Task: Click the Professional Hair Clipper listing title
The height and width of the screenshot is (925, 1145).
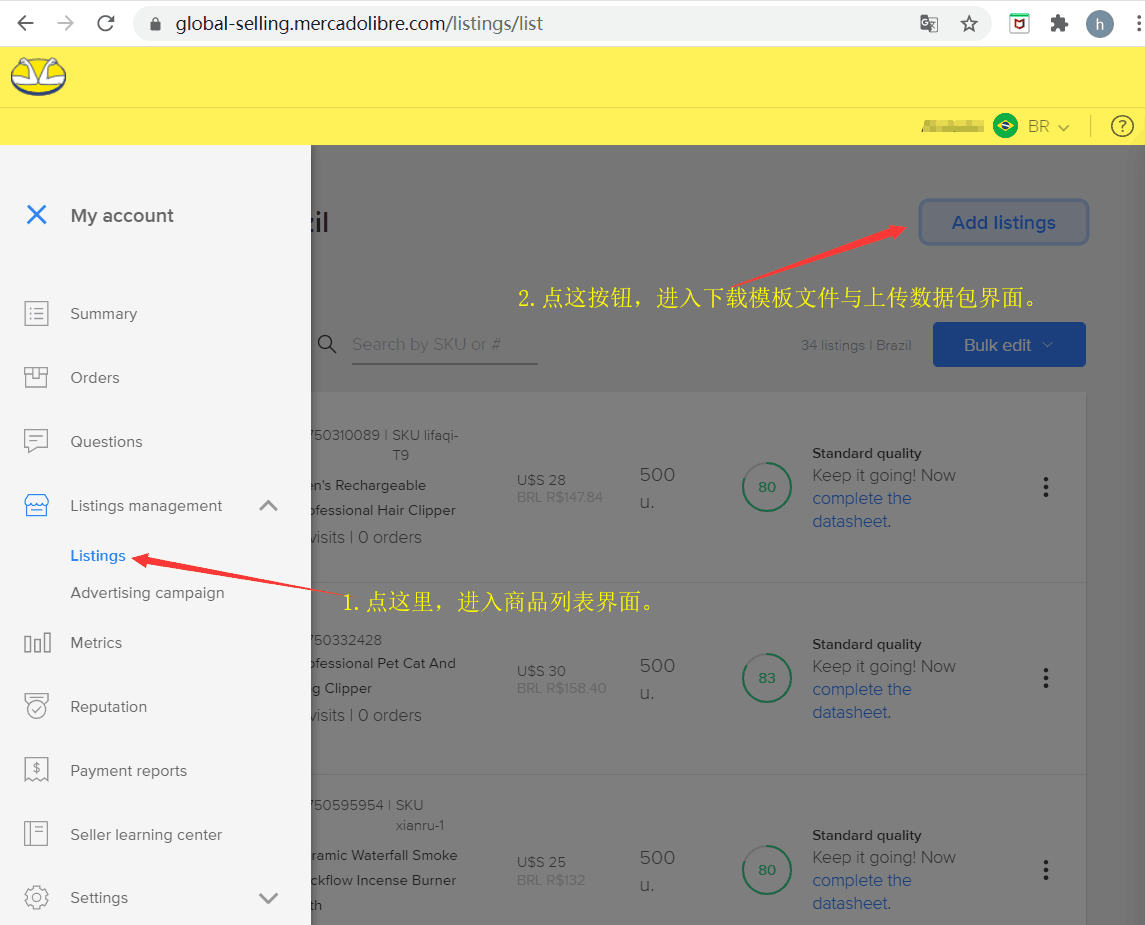Action: 384,498
